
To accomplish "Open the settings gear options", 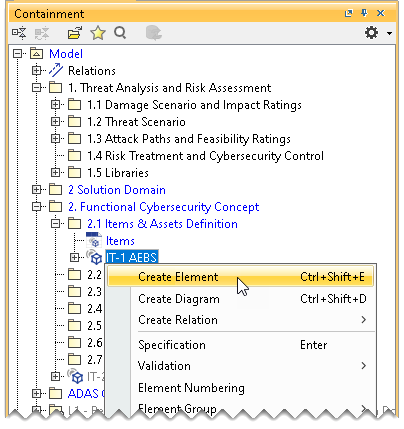I will (372, 33).
